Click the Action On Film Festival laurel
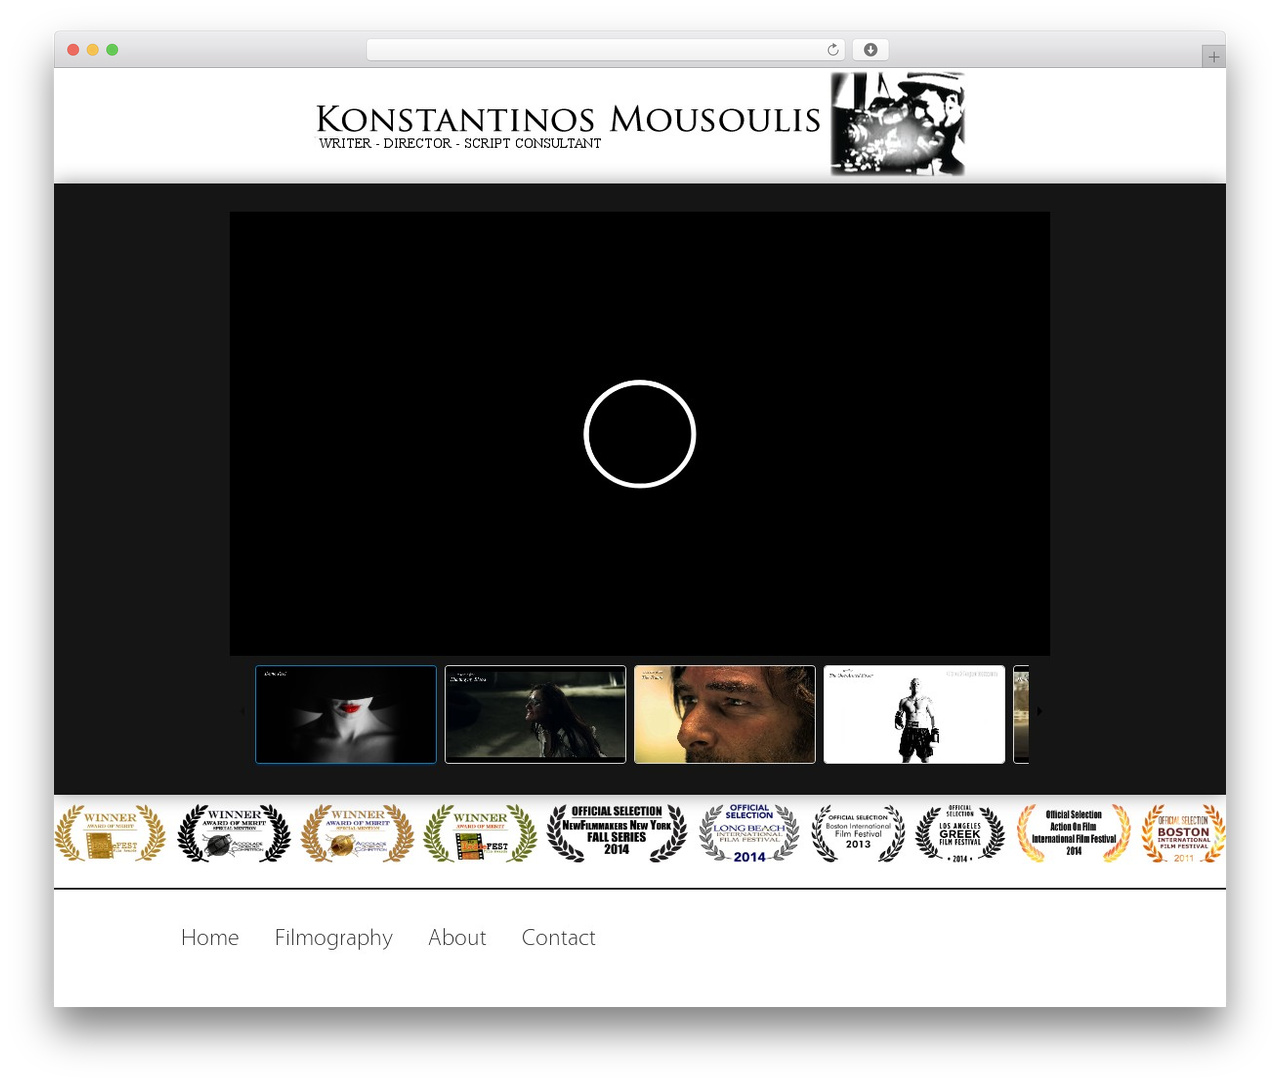This screenshot has height=1084, width=1280. [x=1074, y=833]
